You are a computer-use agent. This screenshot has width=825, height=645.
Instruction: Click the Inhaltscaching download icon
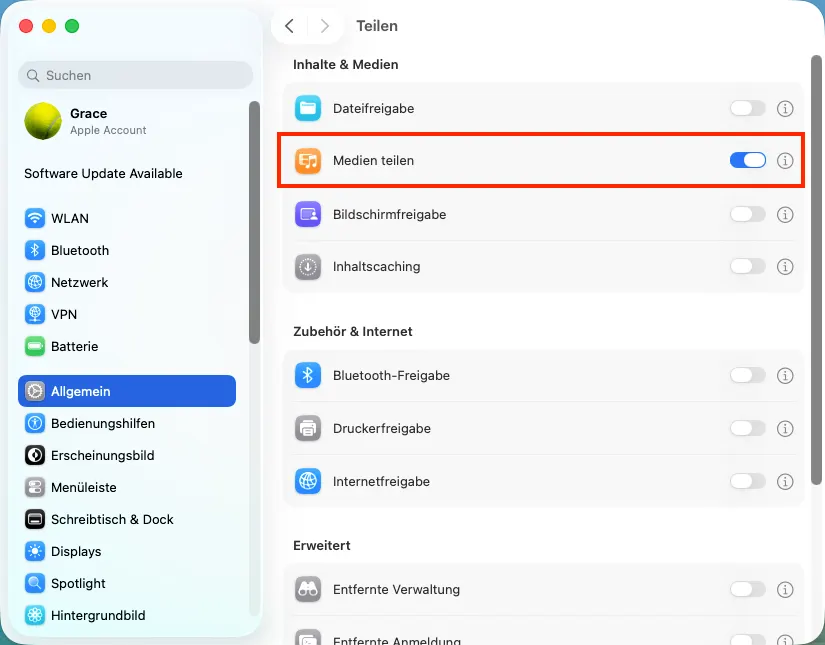(x=308, y=267)
